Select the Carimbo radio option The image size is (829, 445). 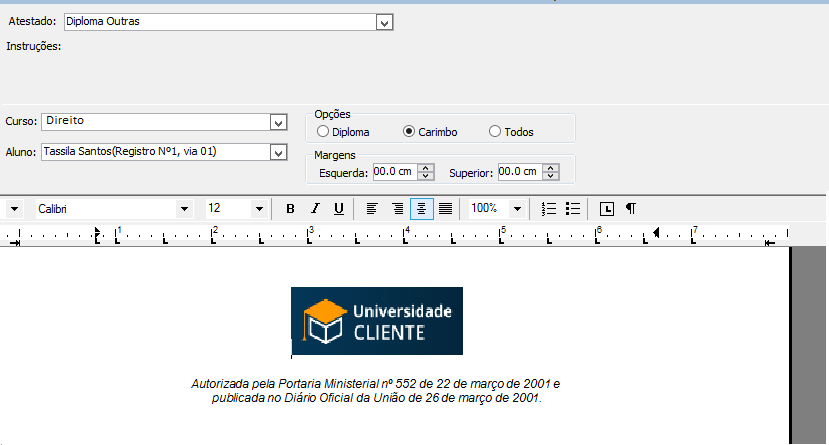tap(409, 132)
